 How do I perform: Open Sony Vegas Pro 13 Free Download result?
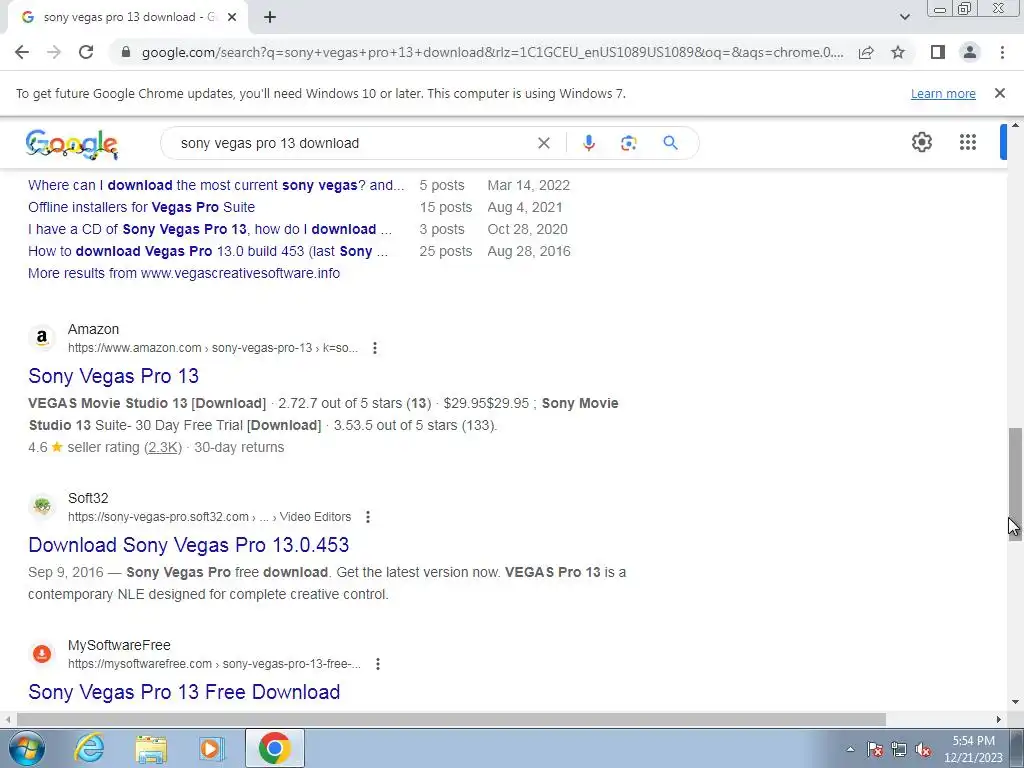pyautogui.click(x=184, y=692)
